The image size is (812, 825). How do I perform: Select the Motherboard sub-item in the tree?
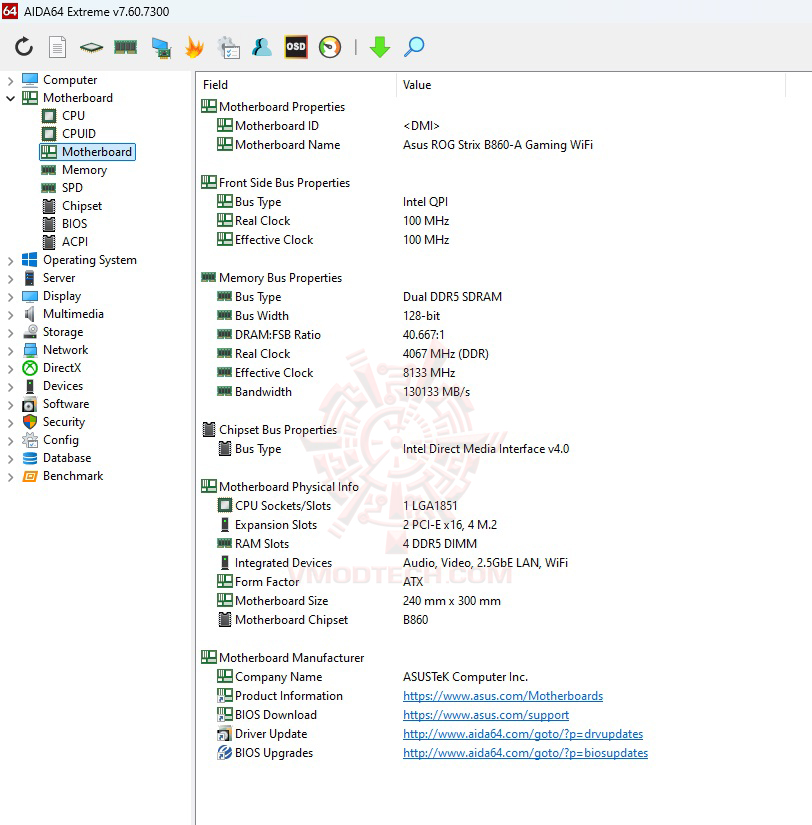click(87, 152)
